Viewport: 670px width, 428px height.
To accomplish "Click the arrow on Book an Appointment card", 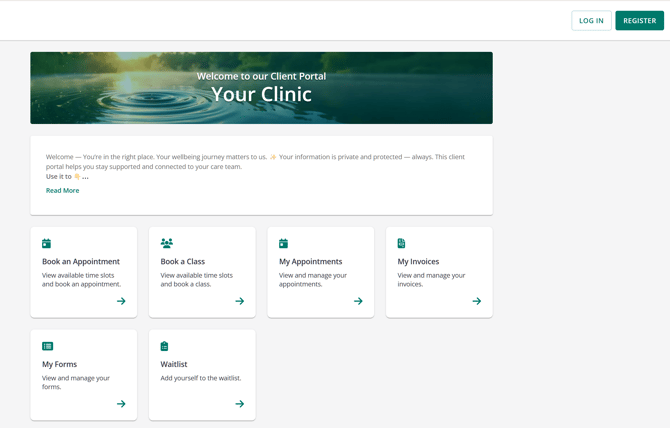I will tap(121, 301).
